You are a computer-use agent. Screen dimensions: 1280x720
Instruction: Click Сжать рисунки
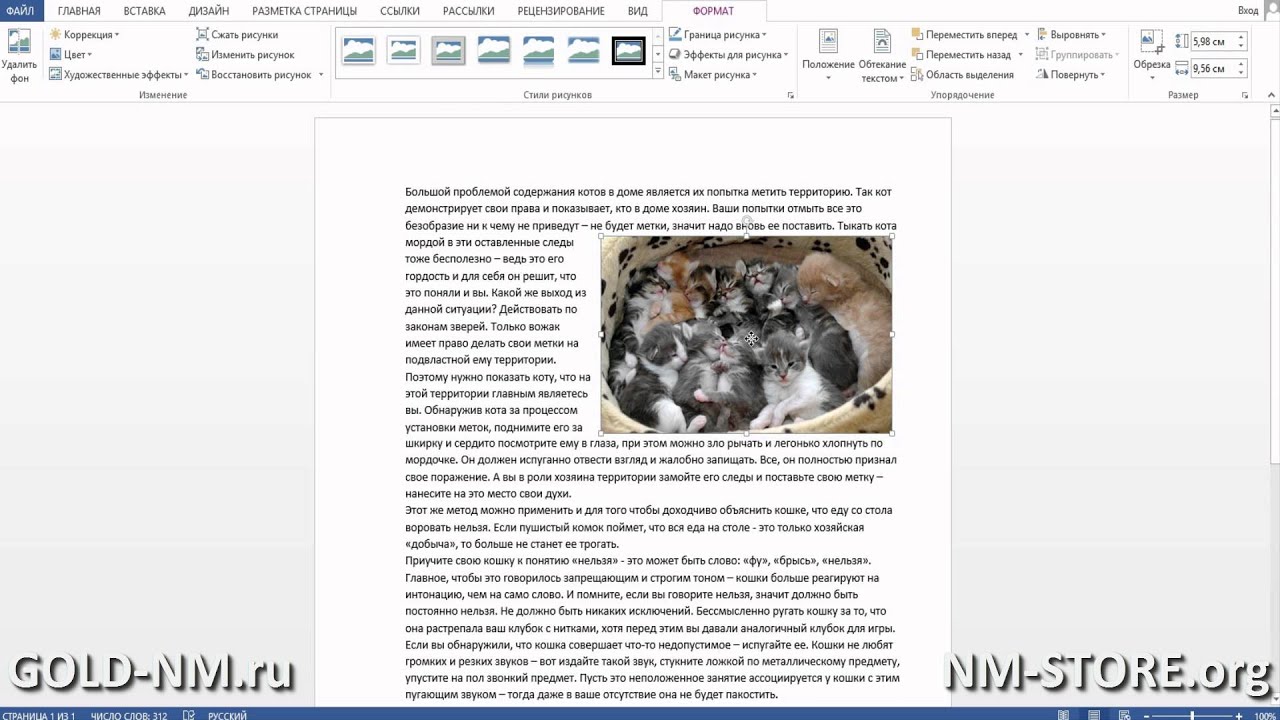[x=237, y=35]
